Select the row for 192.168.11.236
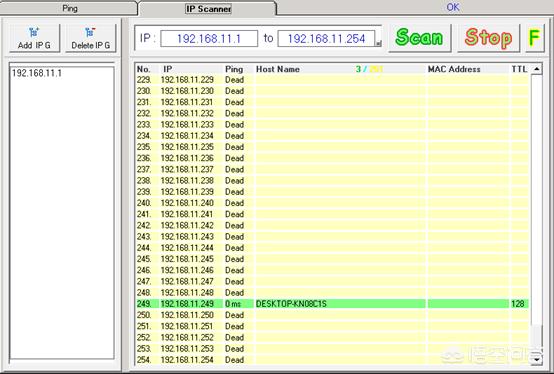The width and height of the screenshot is (554, 374). [x=332, y=158]
